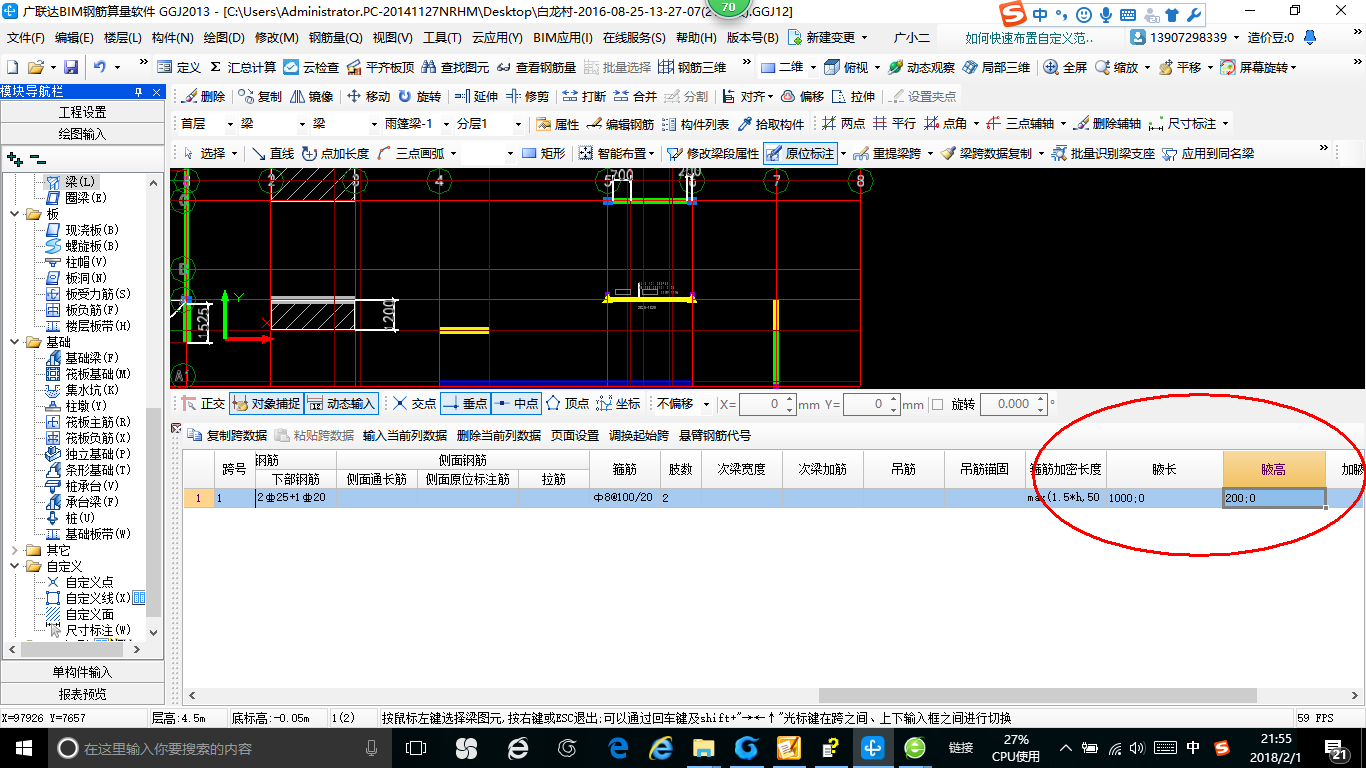
Task: Select the 移动 move tool
Action: click(369, 96)
